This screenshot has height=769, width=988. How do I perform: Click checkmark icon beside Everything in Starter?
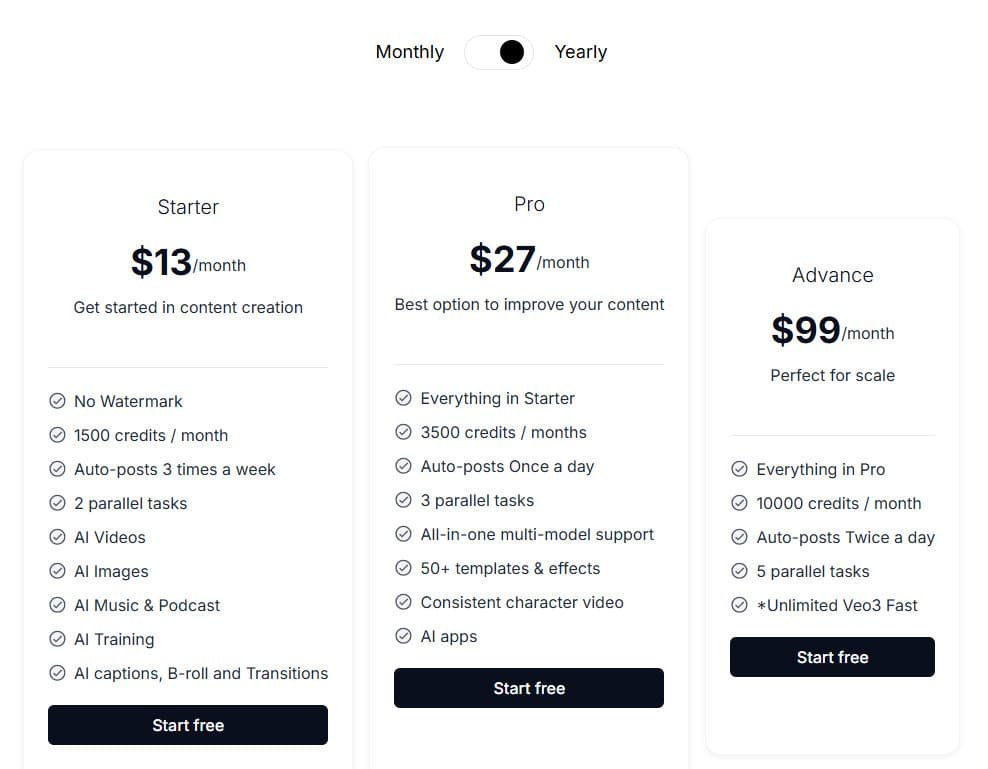pos(404,398)
